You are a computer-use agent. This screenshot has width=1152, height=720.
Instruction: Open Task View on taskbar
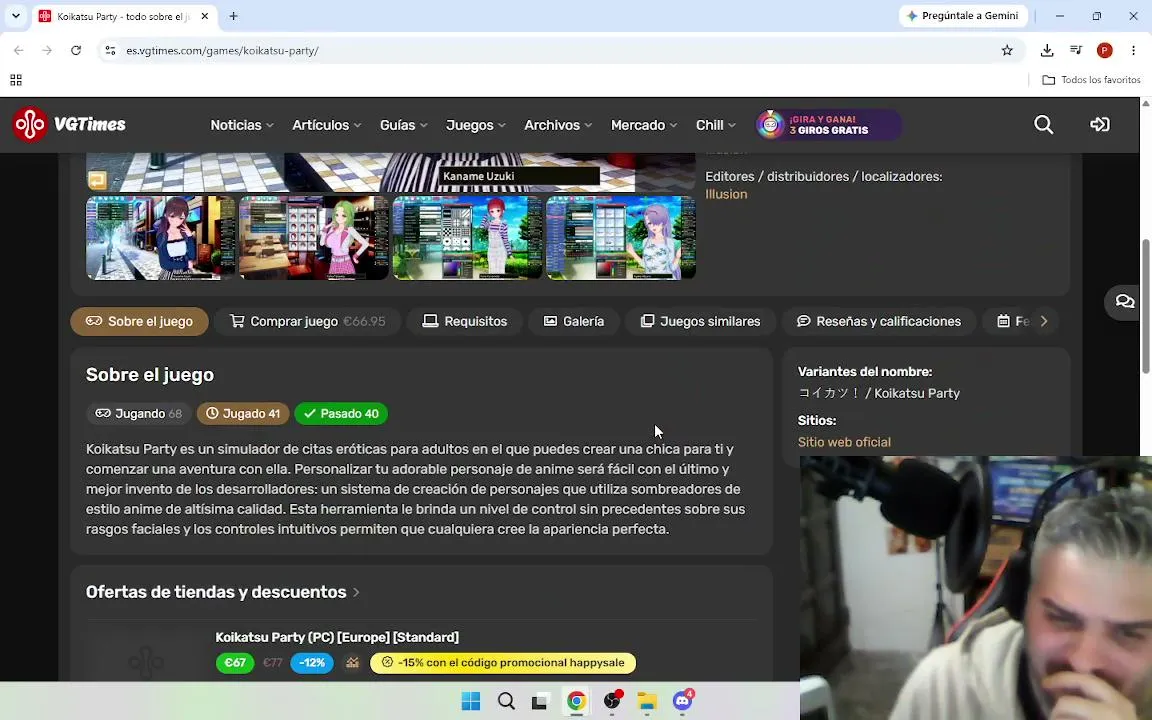pos(540,701)
